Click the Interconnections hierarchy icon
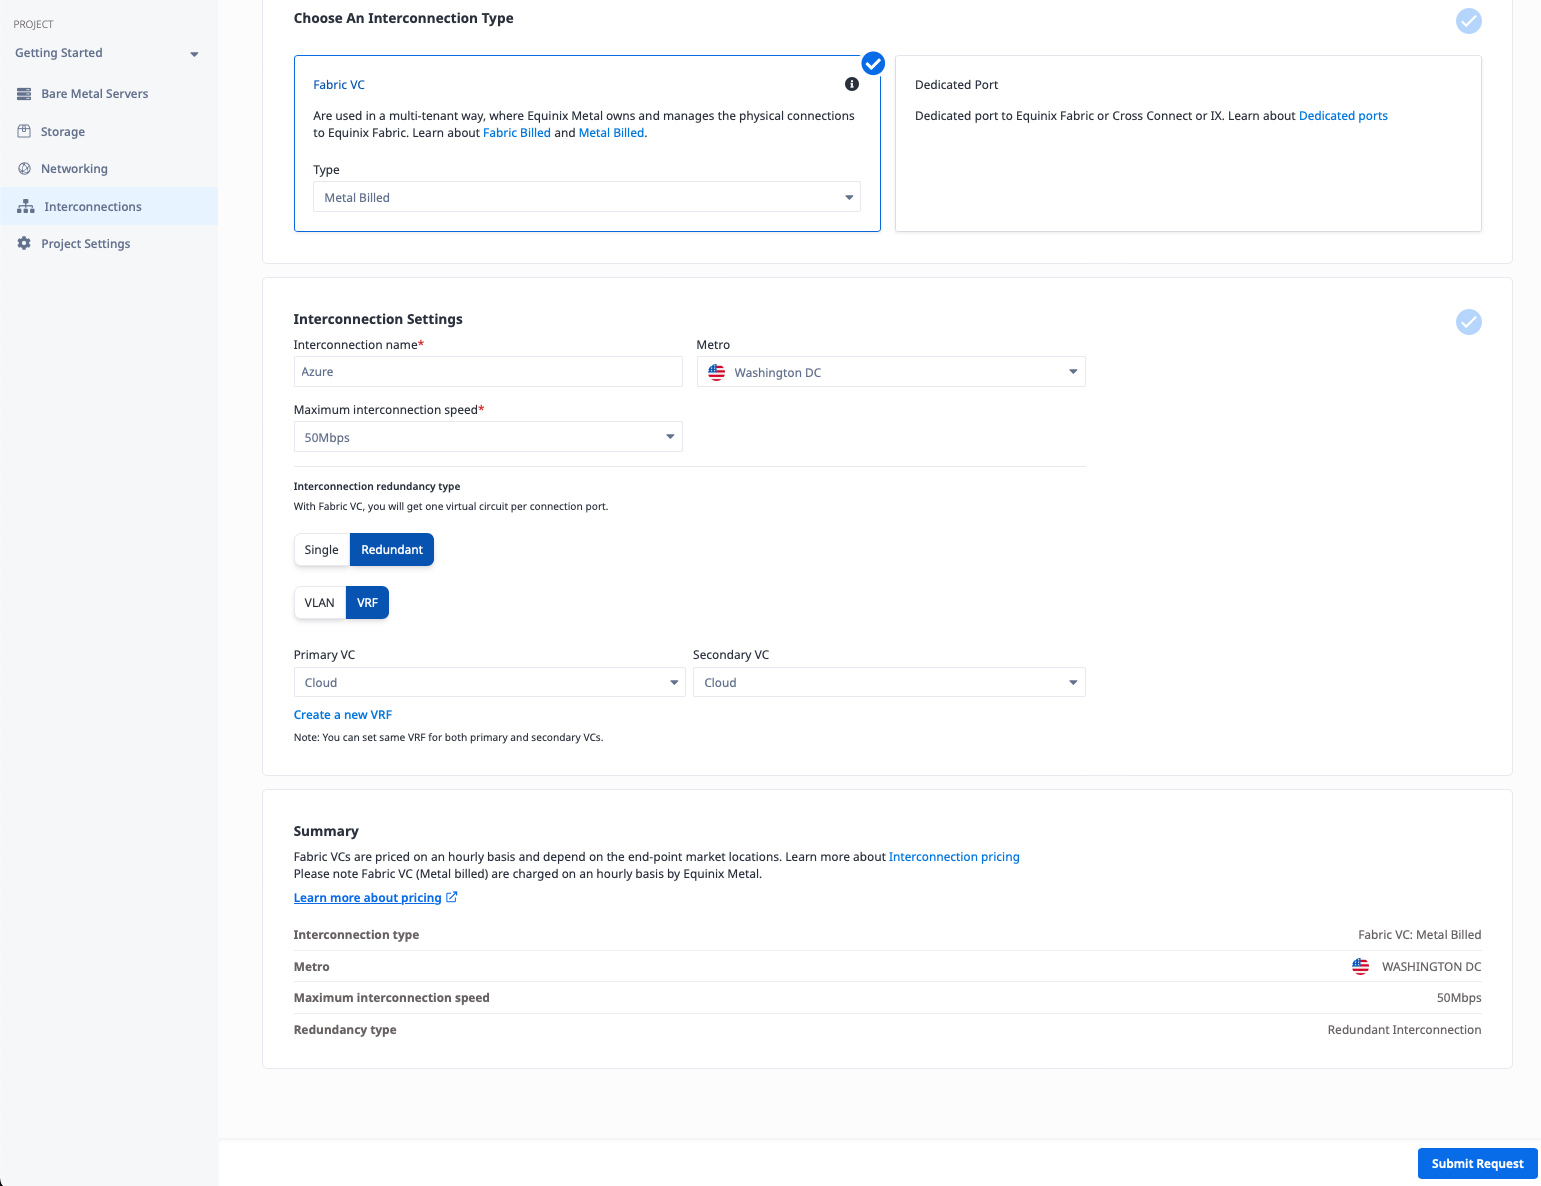This screenshot has height=1186, width=1541. point(26,207)
